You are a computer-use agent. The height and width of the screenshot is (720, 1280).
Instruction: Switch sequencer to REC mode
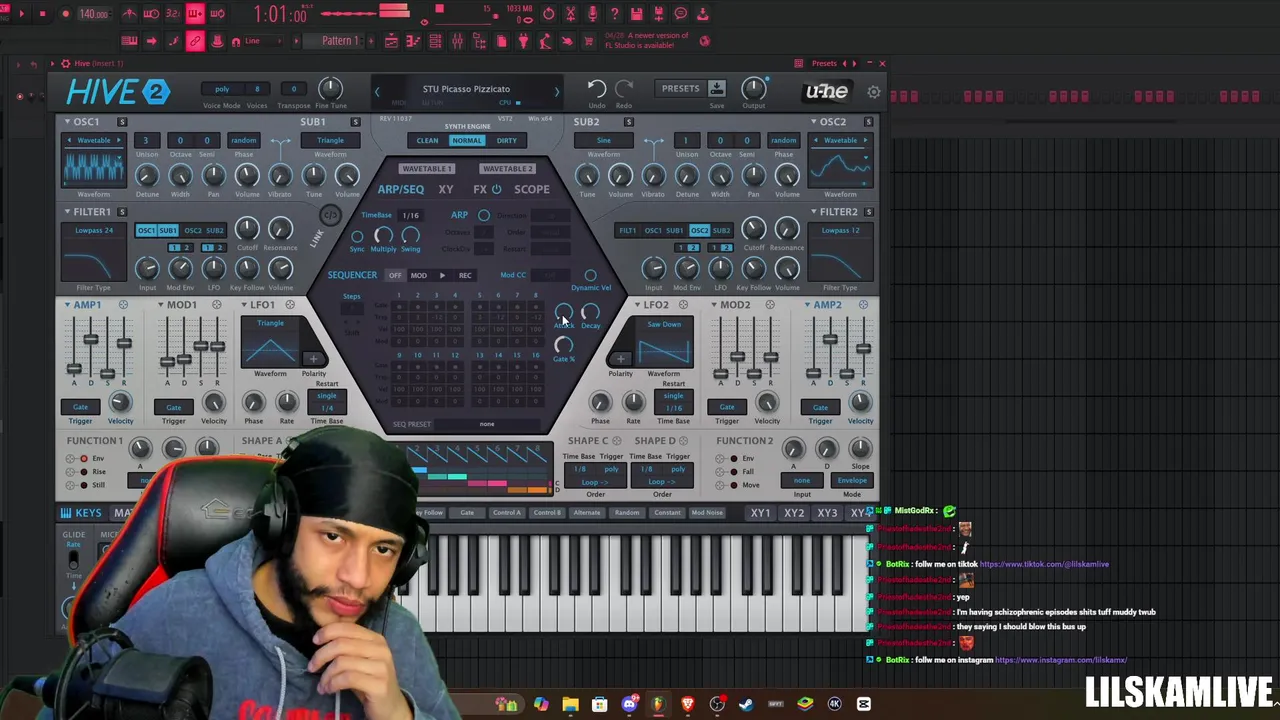(465, 275)
